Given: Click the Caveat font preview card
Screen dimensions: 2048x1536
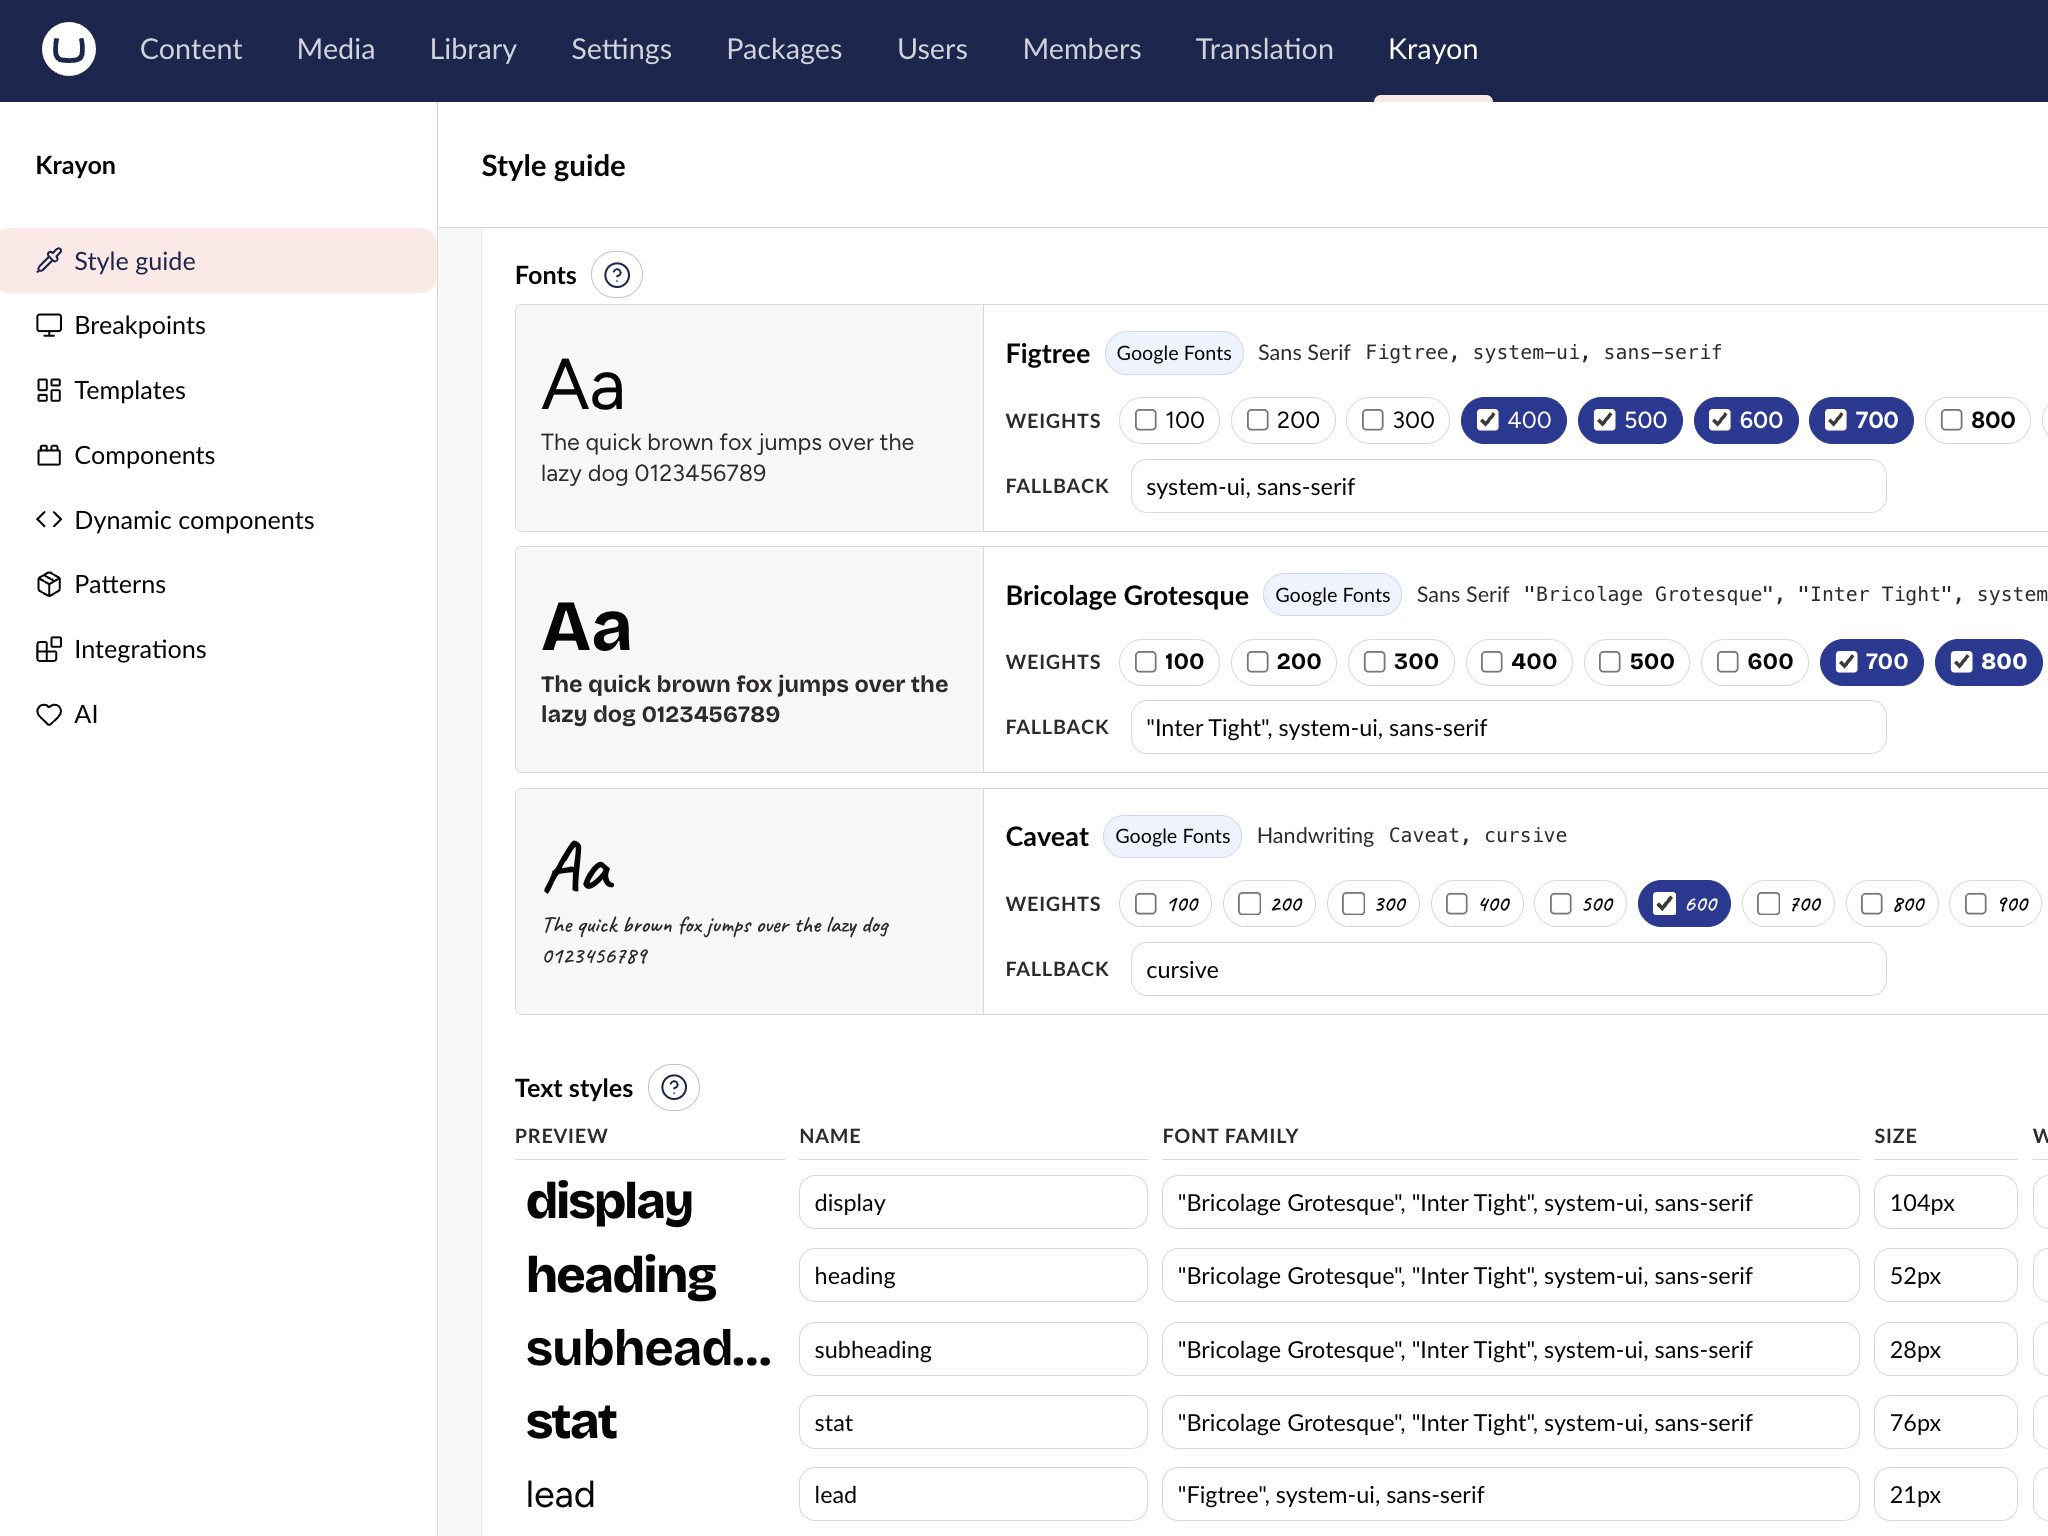Looking at the screenshot, I should (x=749, y=901).
